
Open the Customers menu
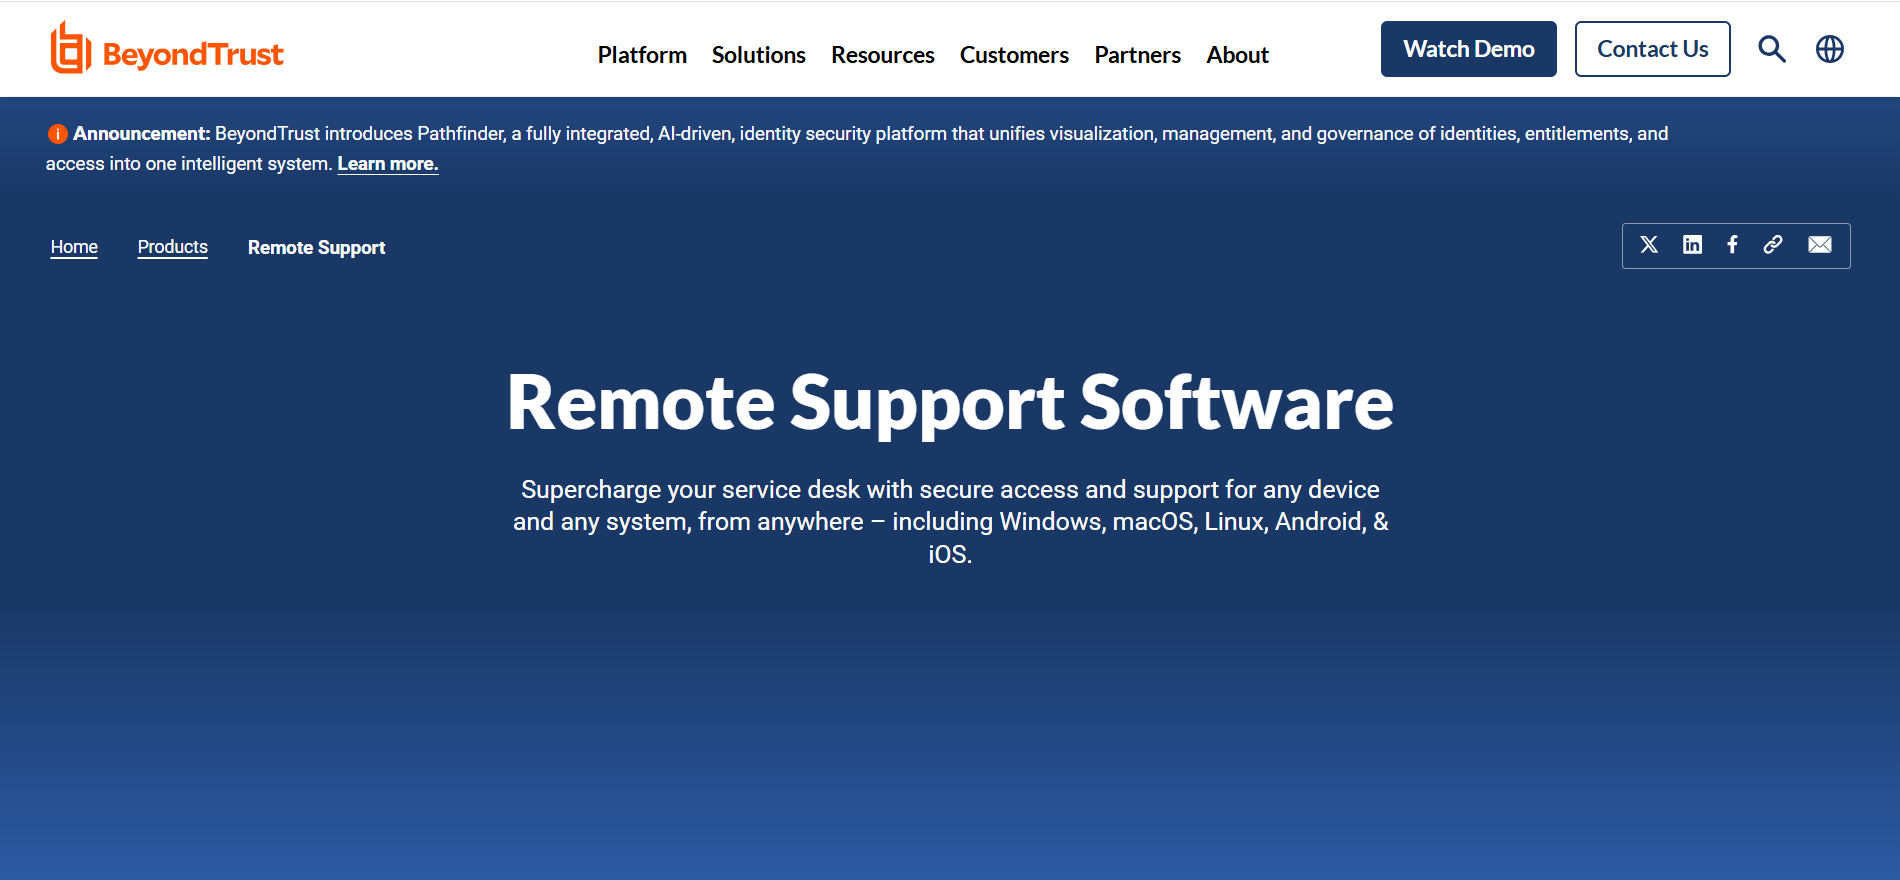[x=1014, y=55]
